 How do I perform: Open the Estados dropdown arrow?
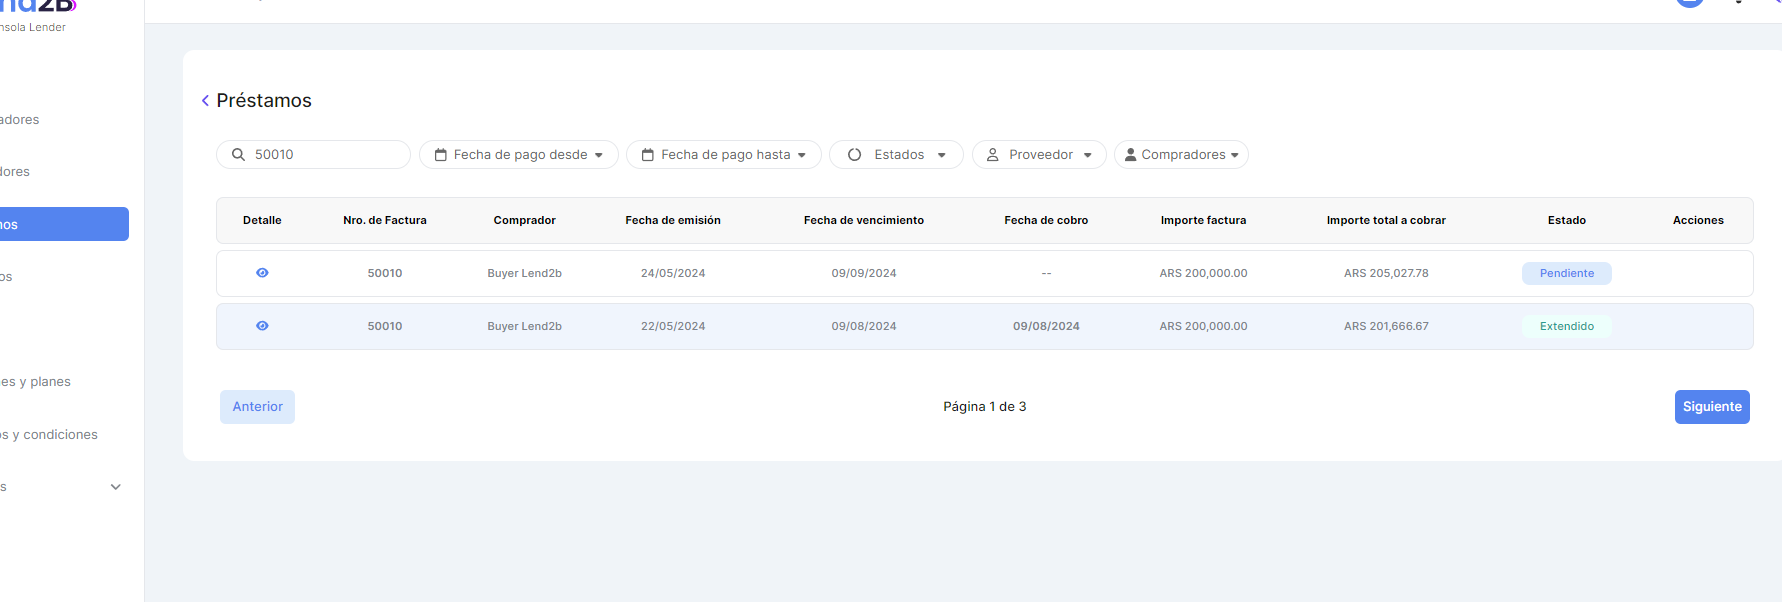[x=941, y=155]
